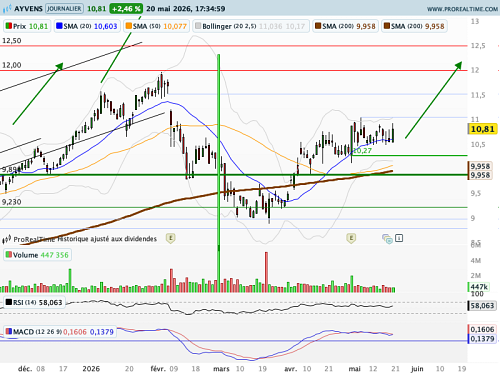Click the 11,5 label on the price axis
This screenshot has width=500, height=375.
tap(478, 95)
